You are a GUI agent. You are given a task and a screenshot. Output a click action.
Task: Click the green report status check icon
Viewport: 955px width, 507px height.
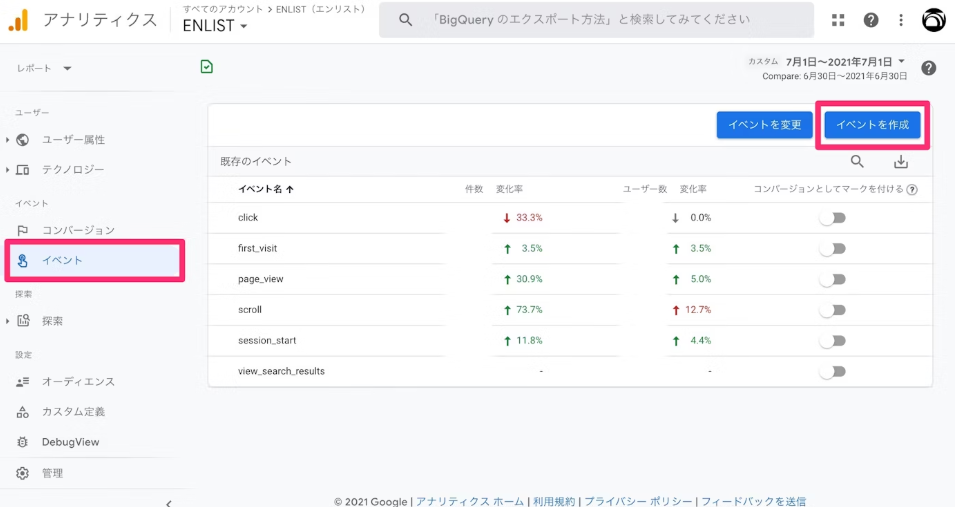pos(206,67)
